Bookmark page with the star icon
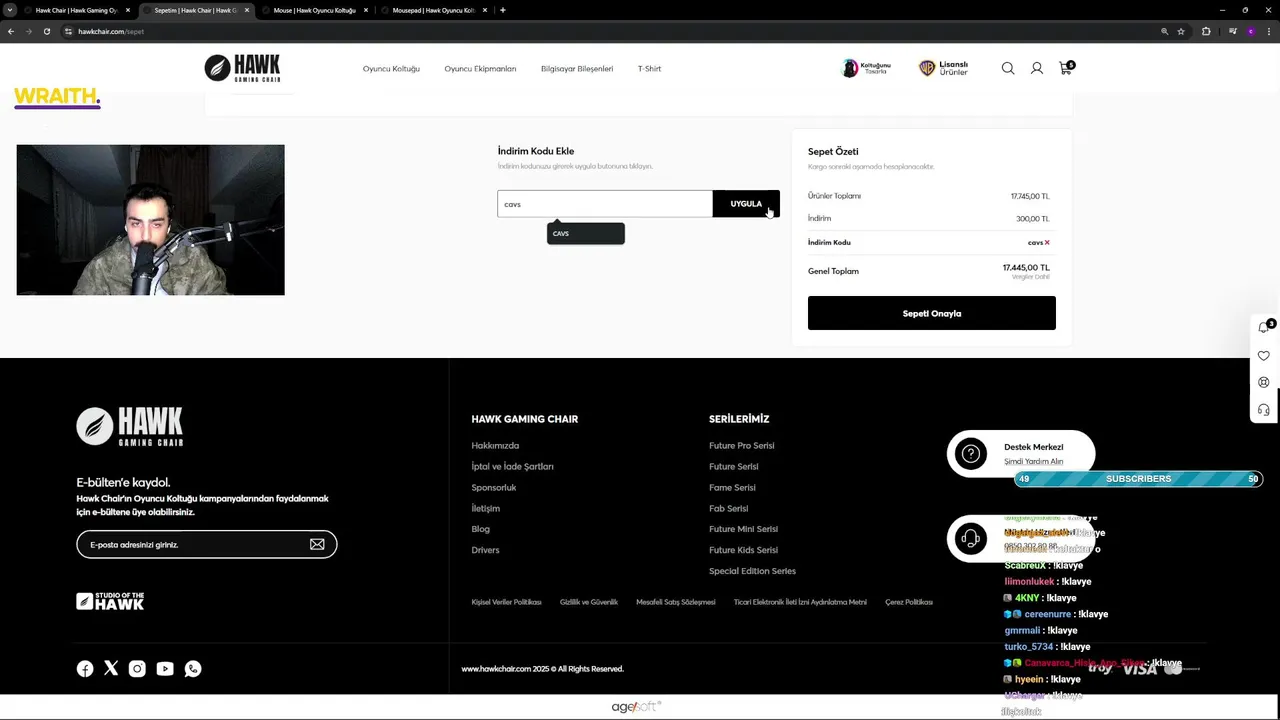 [1181, 31]
